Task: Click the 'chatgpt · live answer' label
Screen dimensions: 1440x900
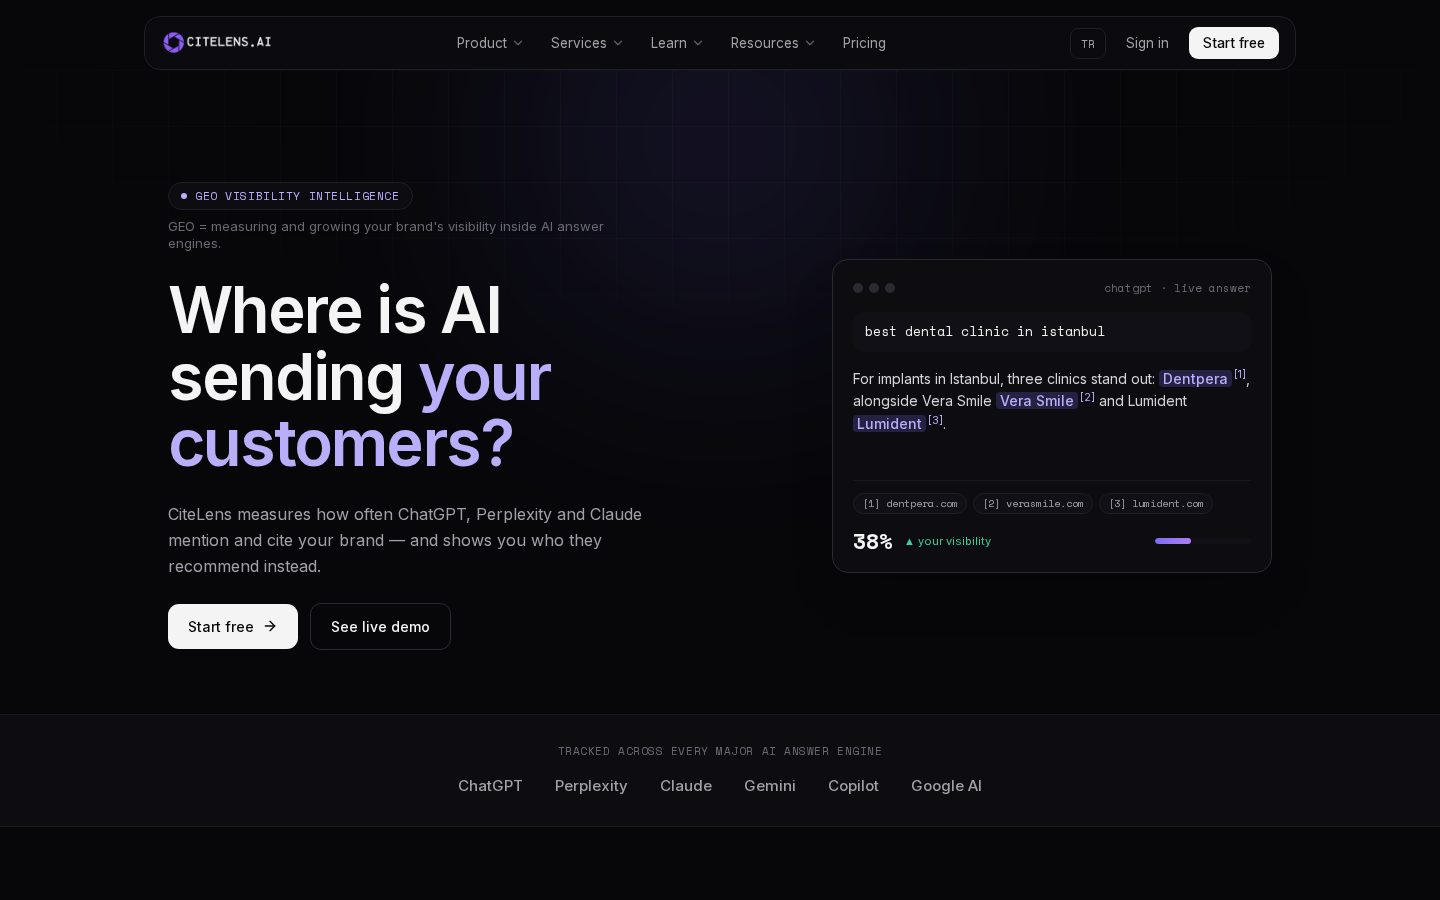Action: point(1177,288)
